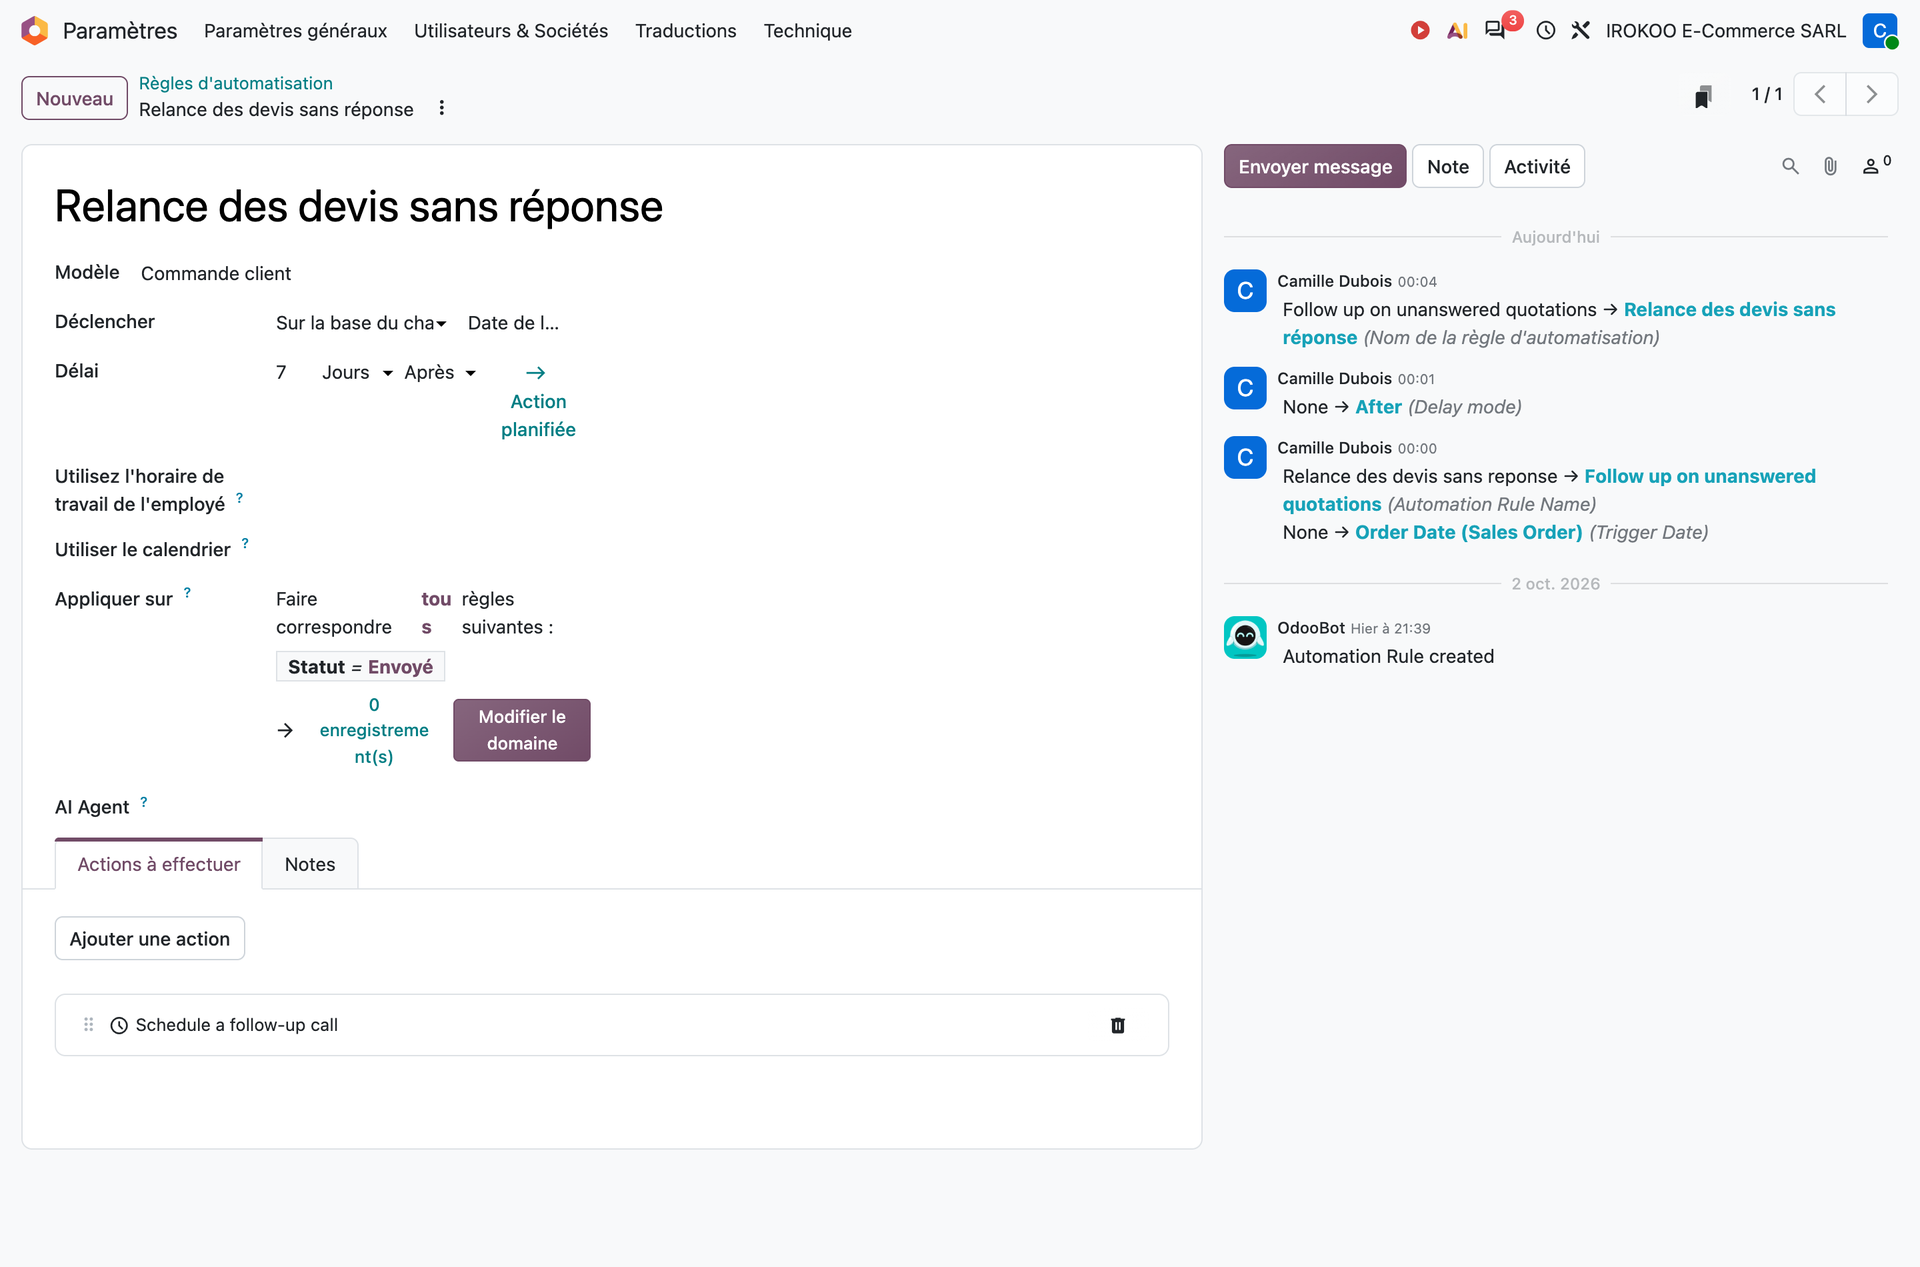Switch to the Notes tab
The height and width of the screenshot is (1267, 1920).
pos(310,864)
